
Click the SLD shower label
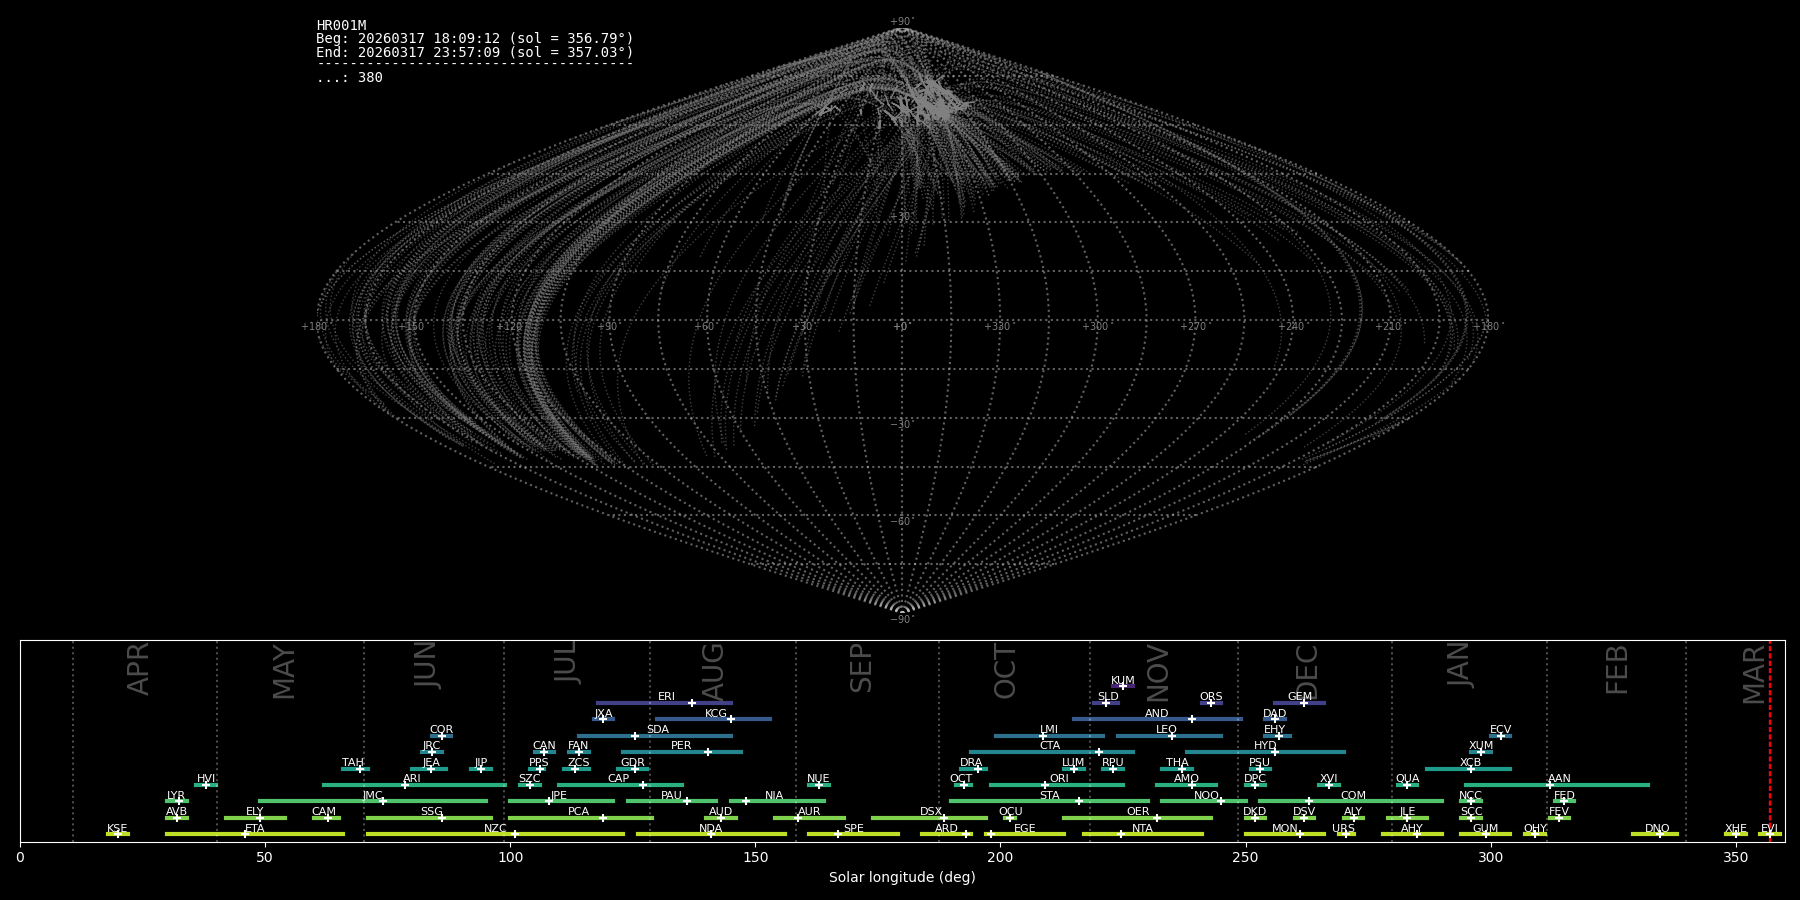click(1108, 697)
